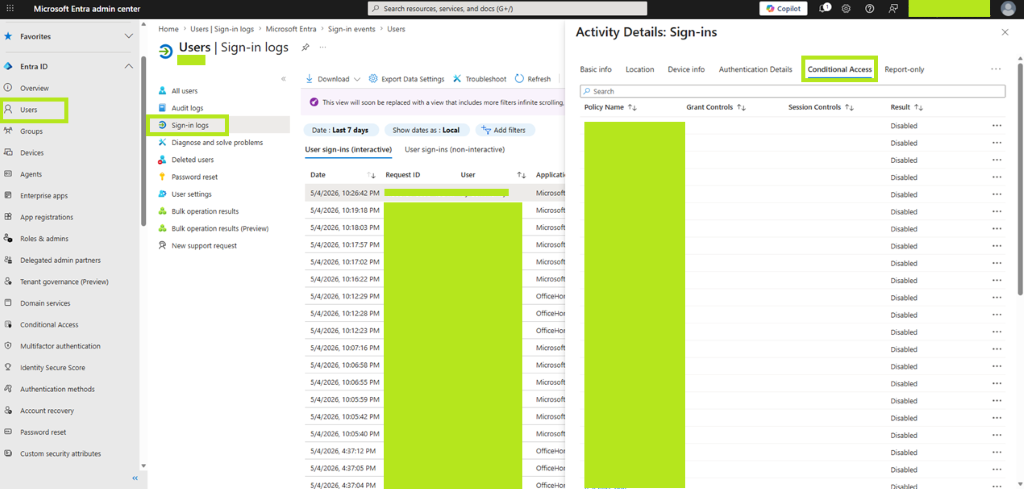Image resolution: width=1024 pixels, height=489 pixels.
Task: Open Diagnose and solve problems
Action: (217, 142)
